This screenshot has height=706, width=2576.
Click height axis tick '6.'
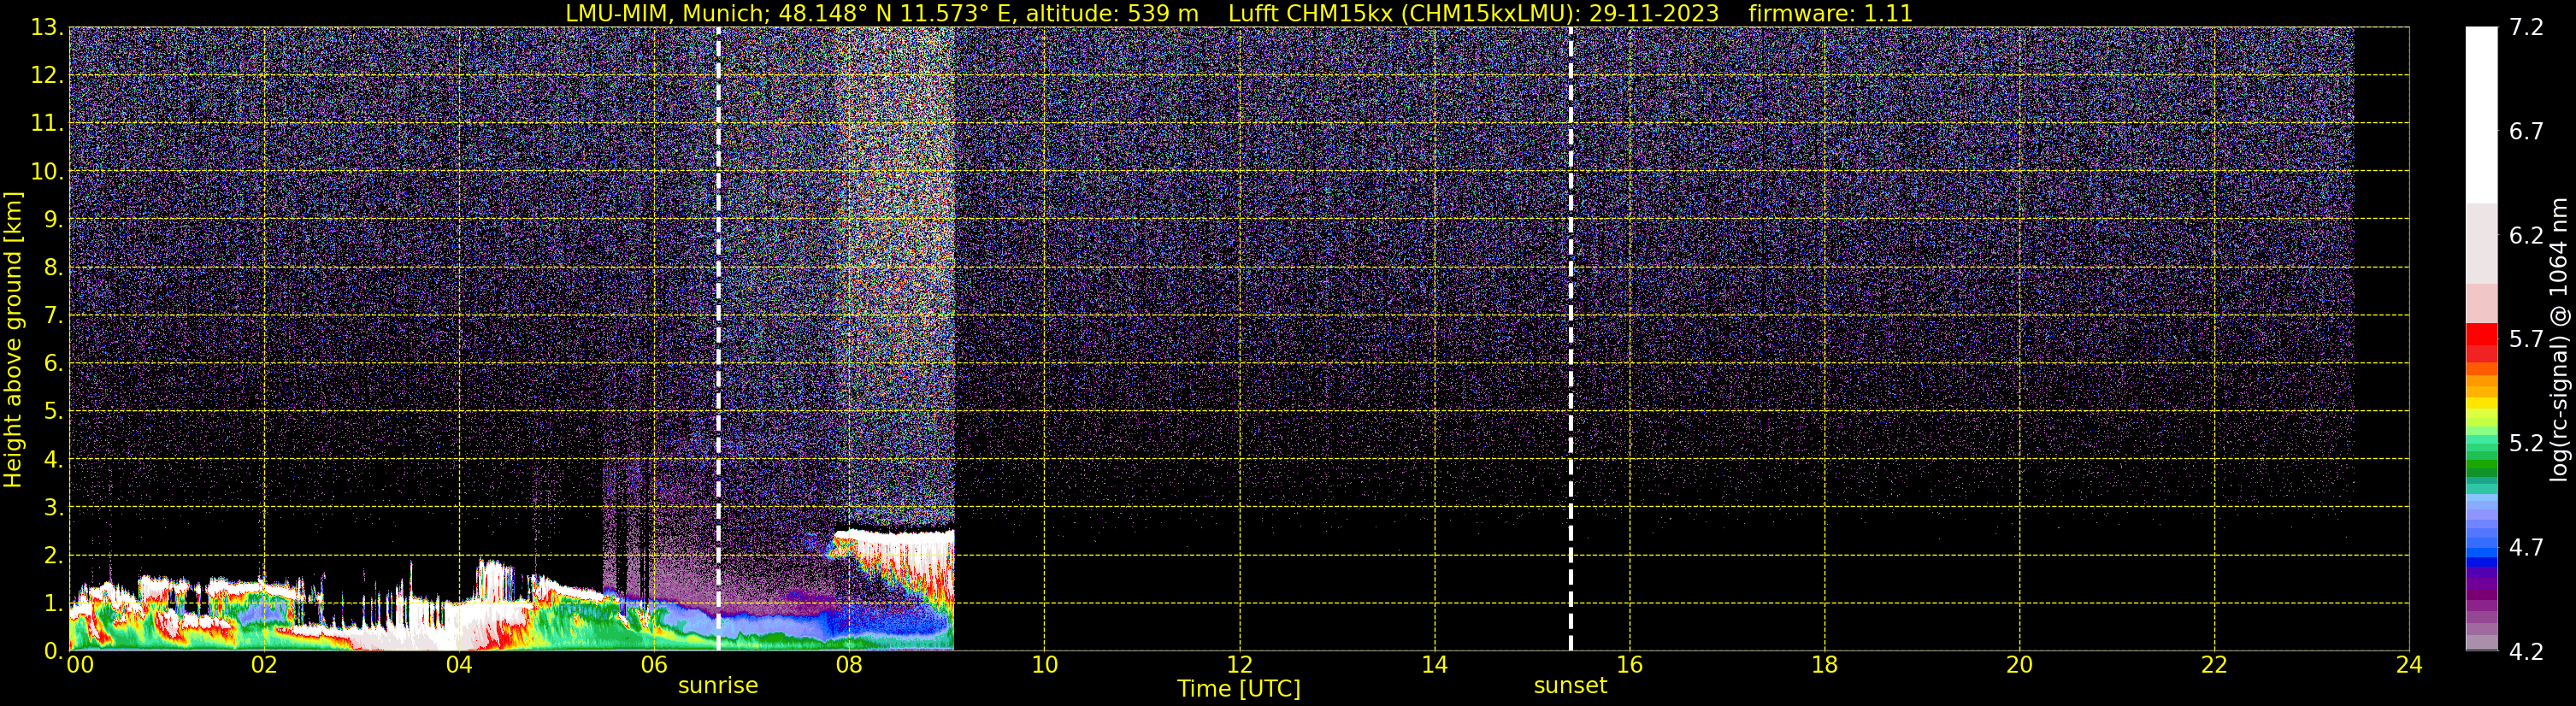point(53,363)
